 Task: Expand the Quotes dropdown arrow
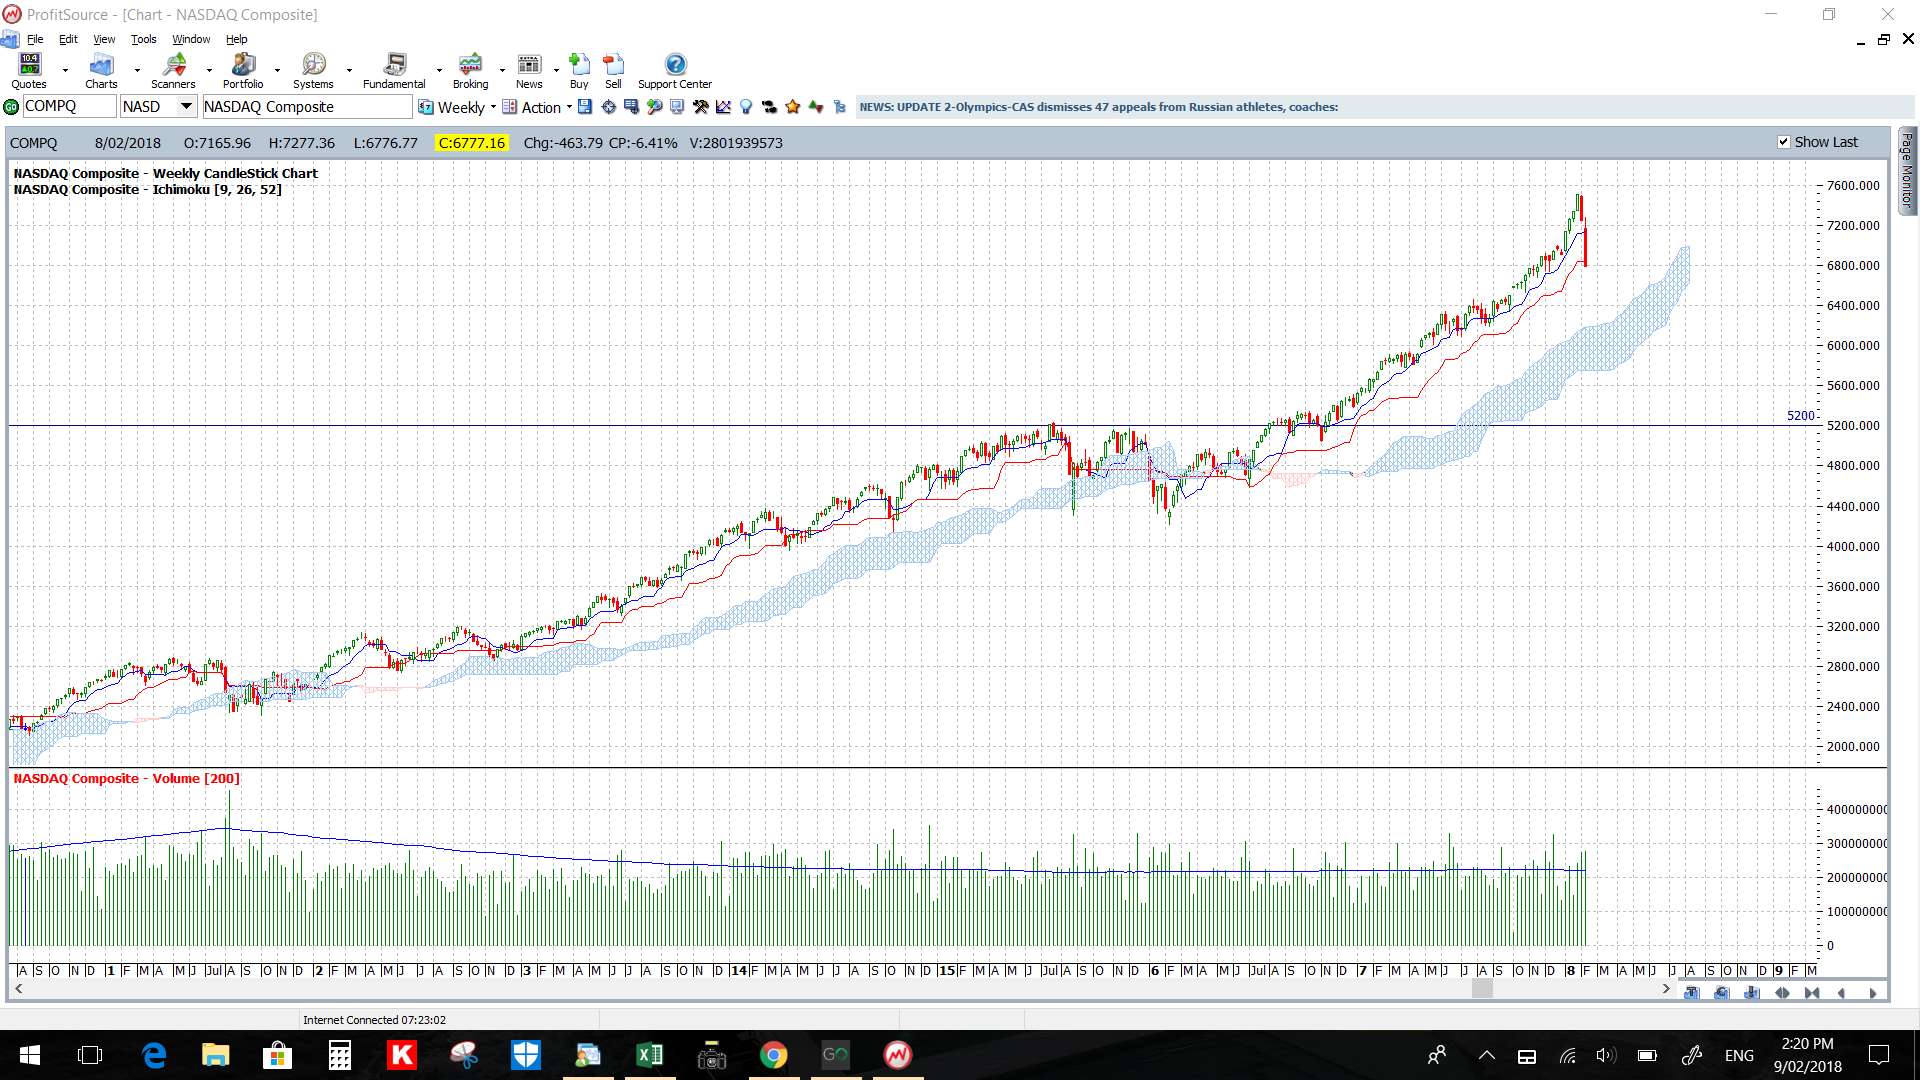(x=65, y=71)
